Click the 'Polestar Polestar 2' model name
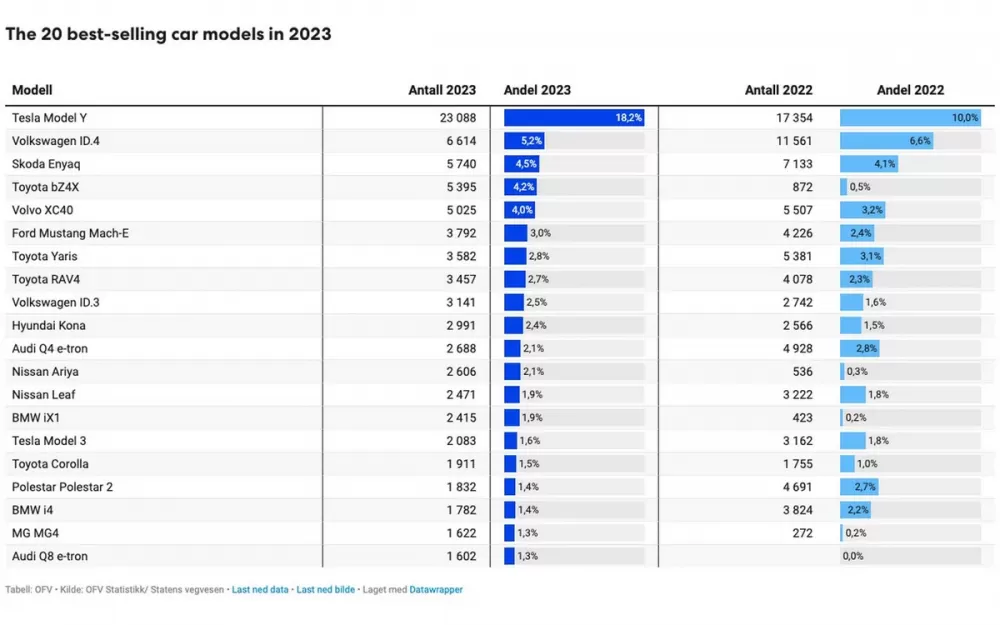Screen dimensions: 1000x625 click(x=62, y=487)
